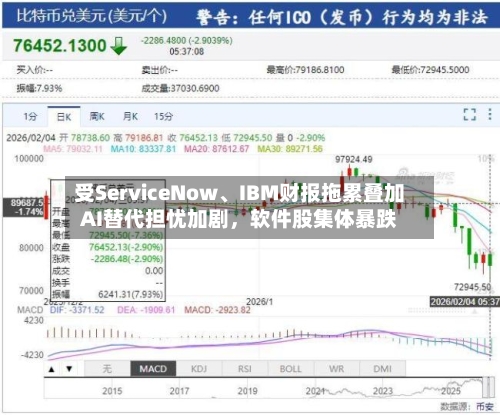Click the 72945.50 low price marker on chart
Screen dimensions: 500x415
pyautogui.click(x=473, y=287)
